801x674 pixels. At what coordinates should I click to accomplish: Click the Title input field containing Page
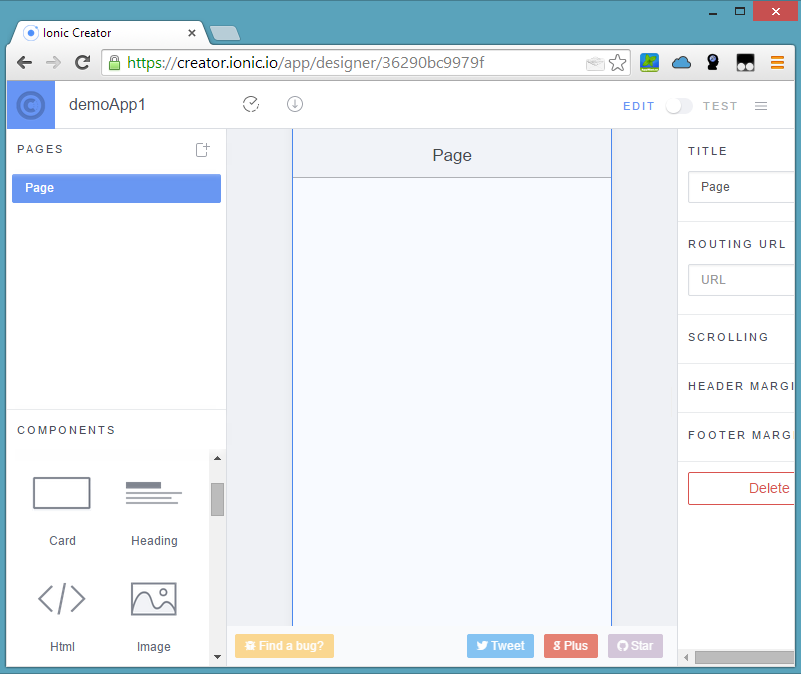[x=741, y=187]
